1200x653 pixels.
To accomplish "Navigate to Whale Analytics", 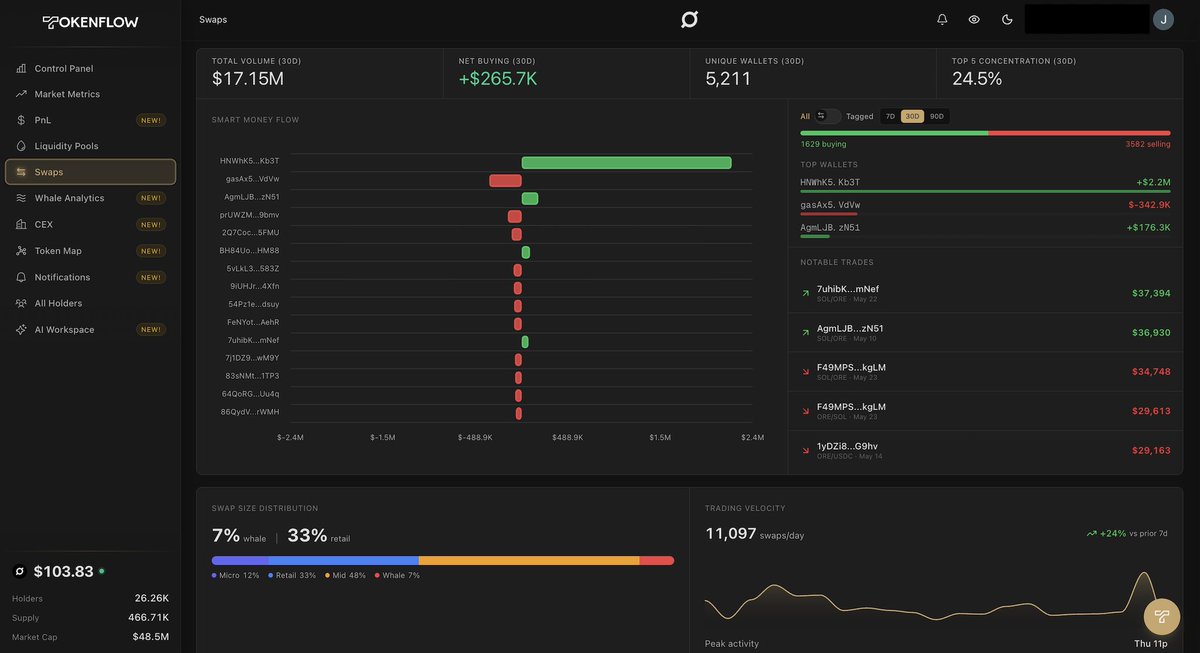I will click(x=90, y=198).
